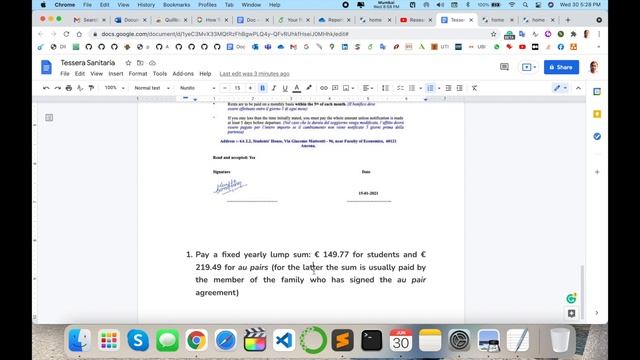Get add-ons with side panel plus
Viewport: 640px width, 360px height.
point(597,172)
